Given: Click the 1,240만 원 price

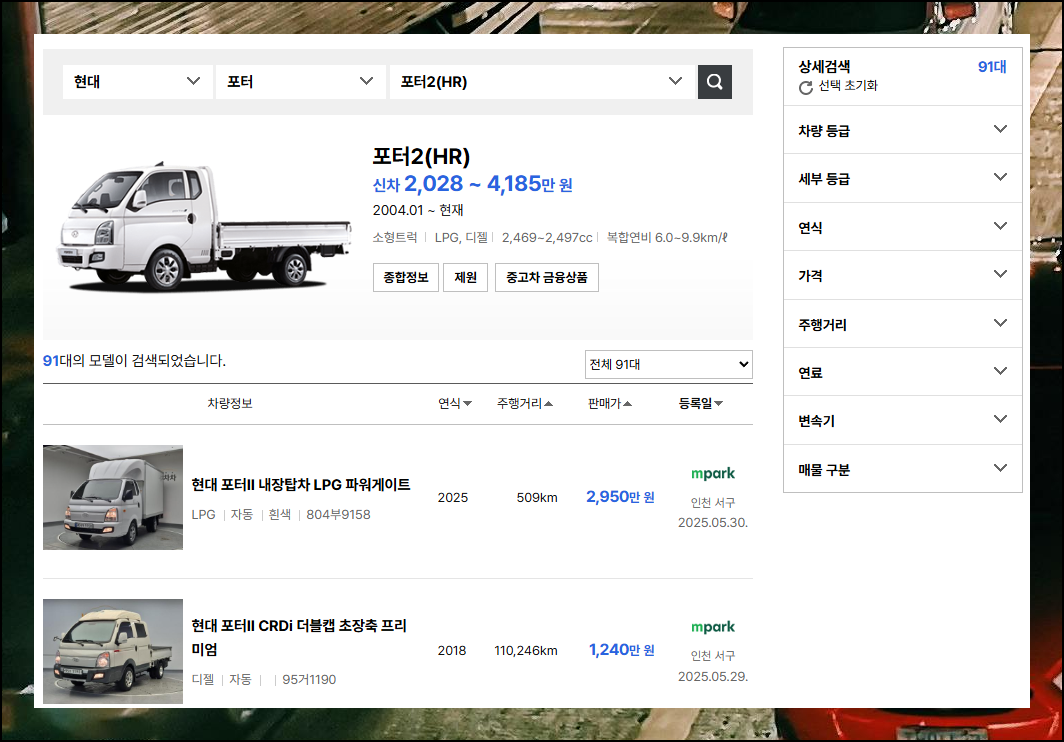Looking at the screenshot, I should (x=622, y=650).
